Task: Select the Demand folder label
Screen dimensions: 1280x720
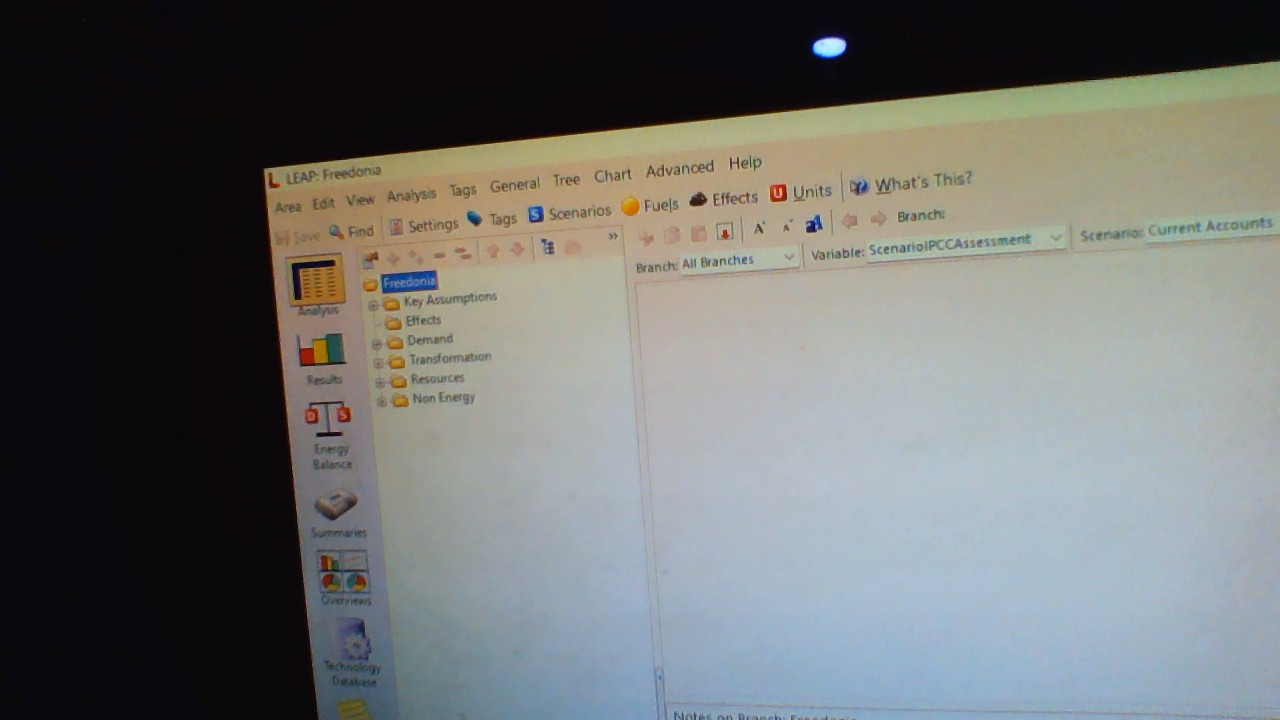Action: click(x=430, y=340)
